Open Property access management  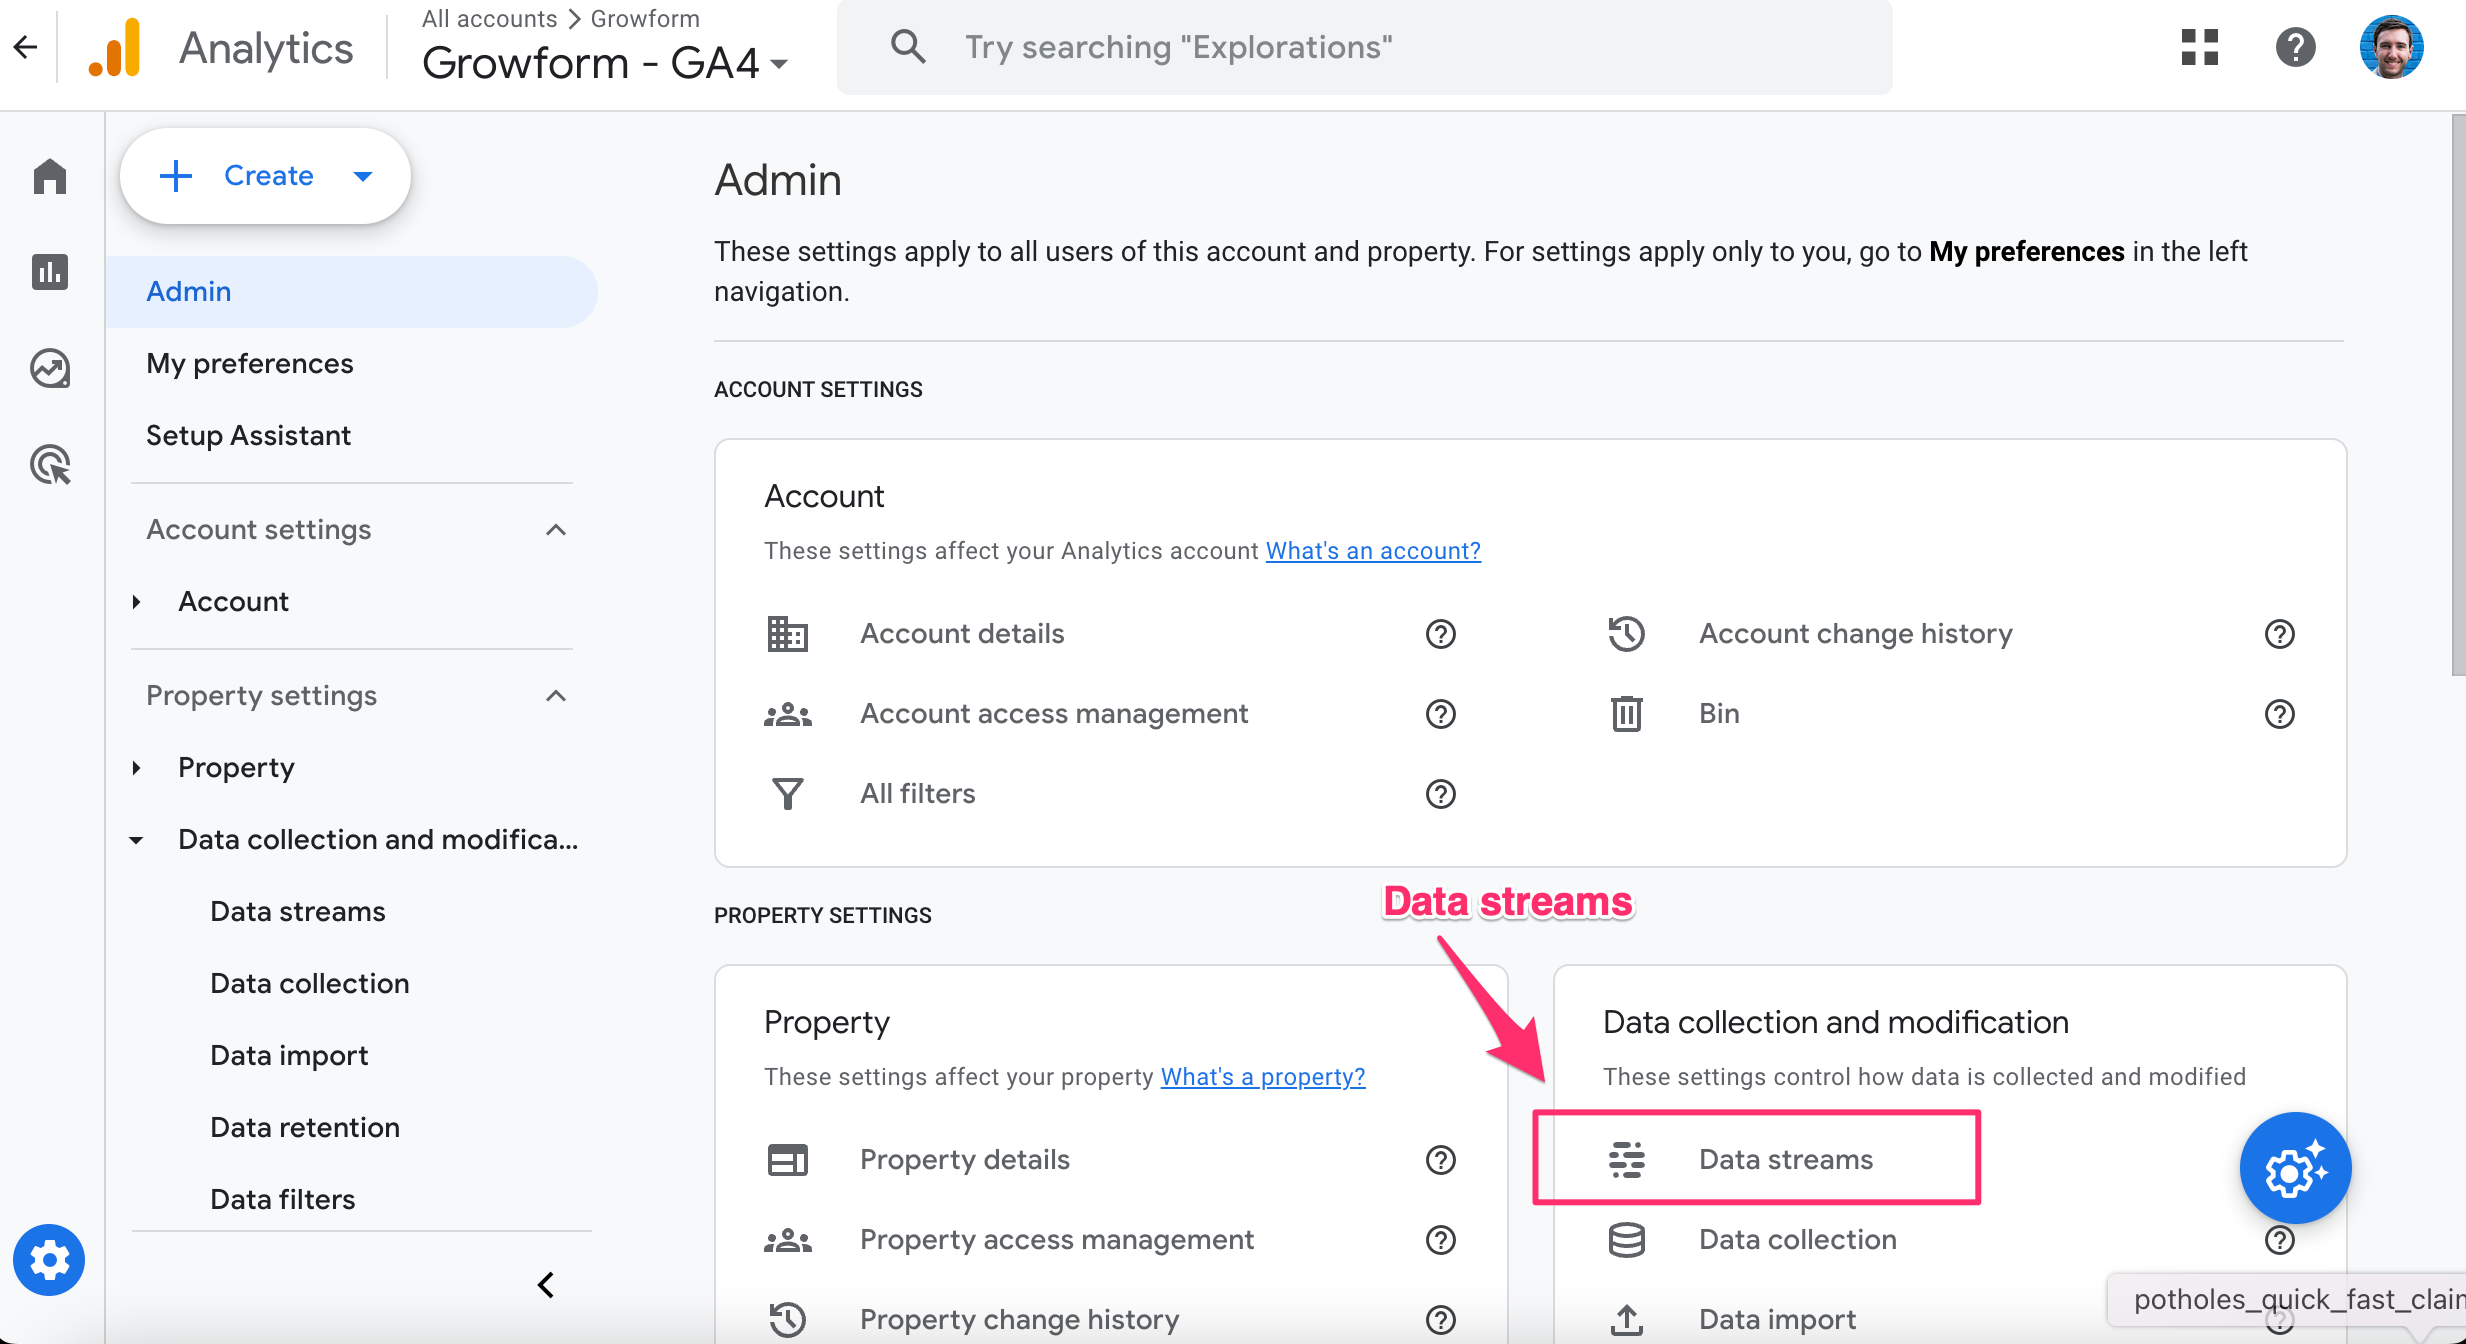coord(1057,1240)
